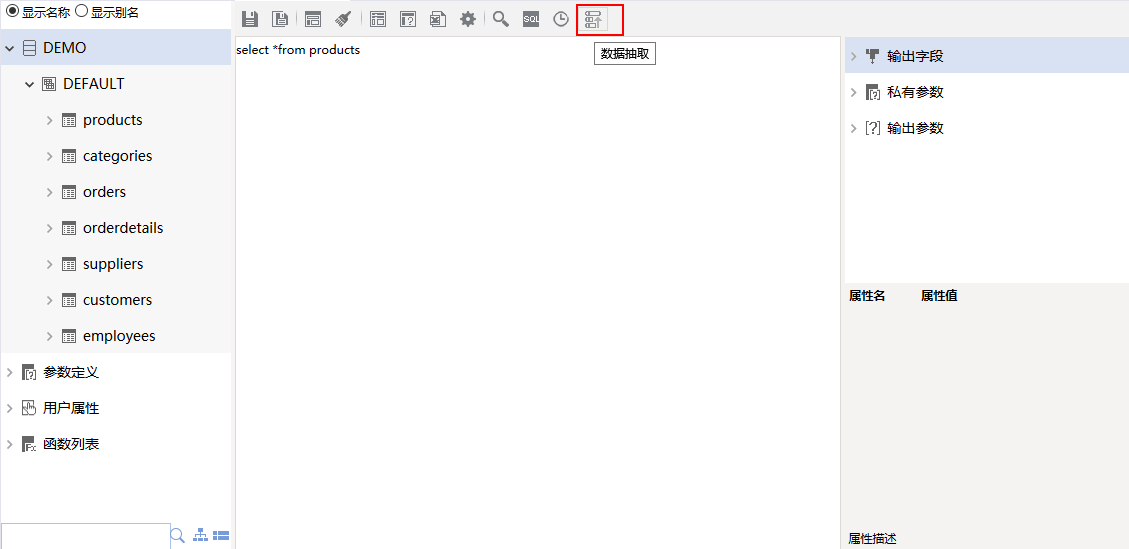This screenshot has height=549, width=1129.
Task: Select the DEMO label in the tree
Action: tap(65, 48)
